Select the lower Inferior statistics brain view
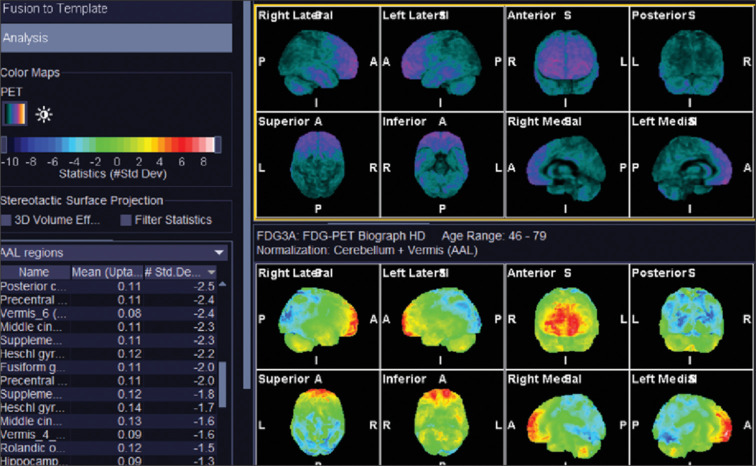Viewport: 756px width, 466px height. (441, 420)
